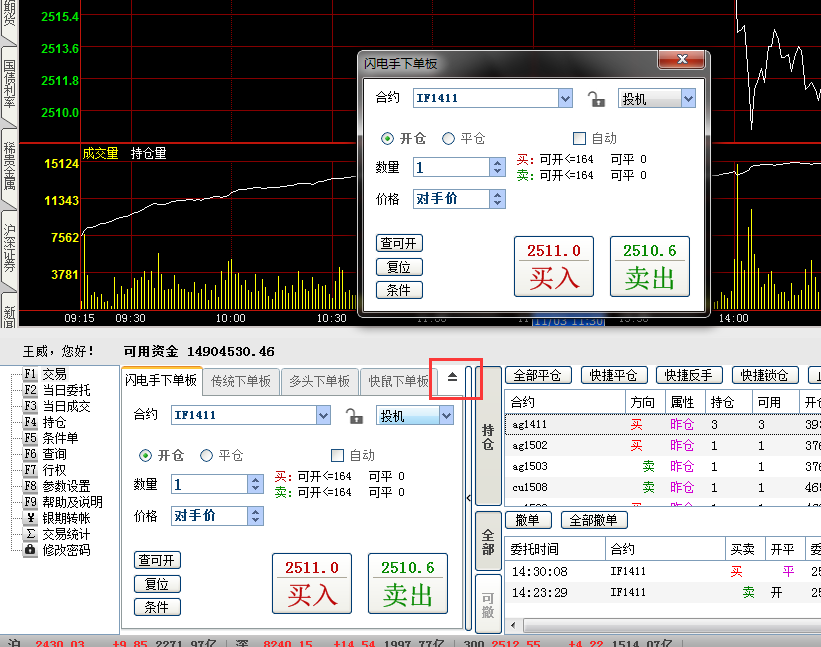The image size is (821, 647).
Task: Click the 全部平仓 button
Action: point(540,376)
